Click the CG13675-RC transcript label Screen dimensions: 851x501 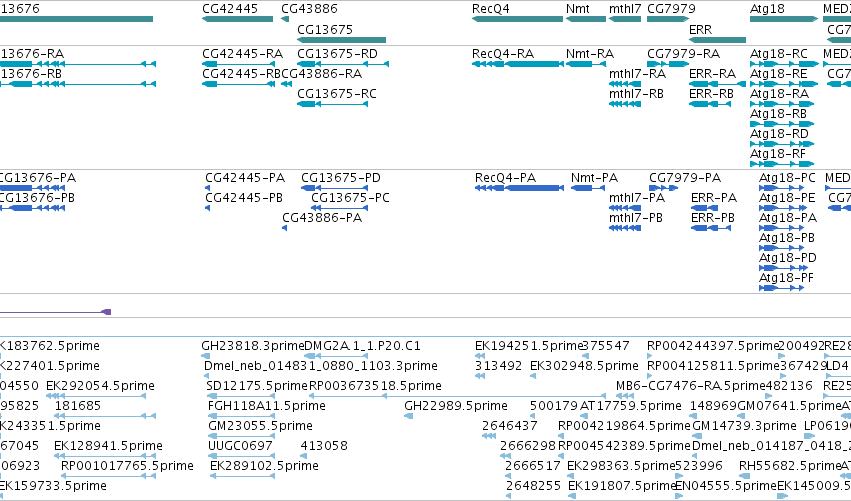tap(336, 94)
